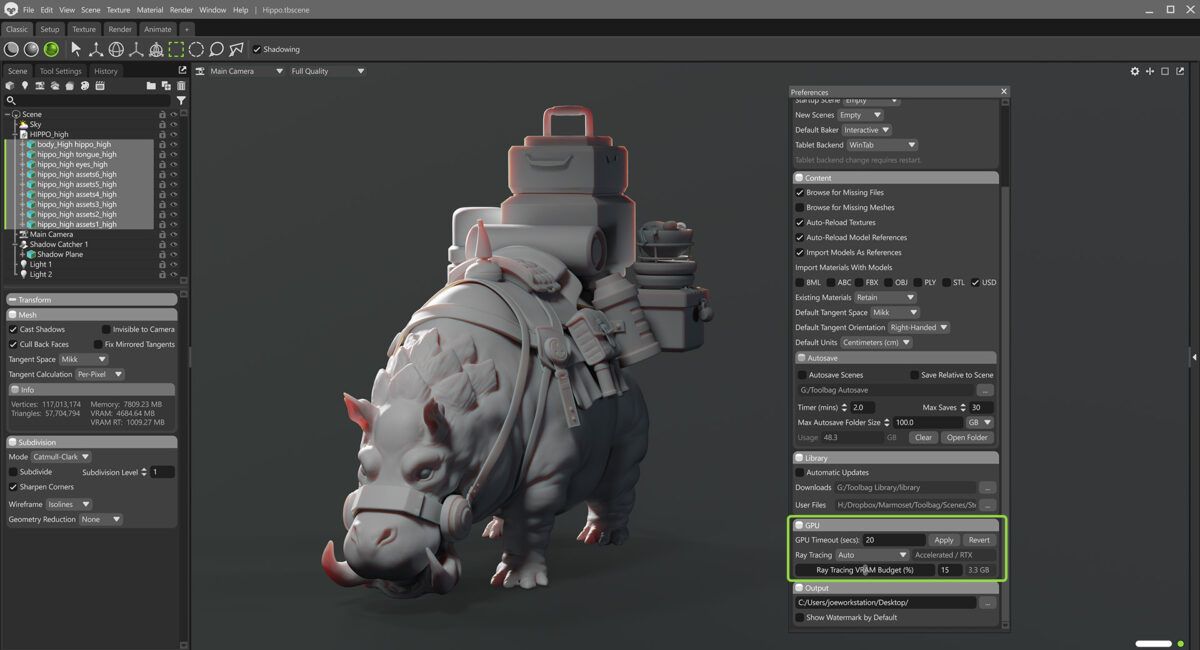
Task: Activate the rectangular marquee selection tool
Action: [x=176, y=49]
